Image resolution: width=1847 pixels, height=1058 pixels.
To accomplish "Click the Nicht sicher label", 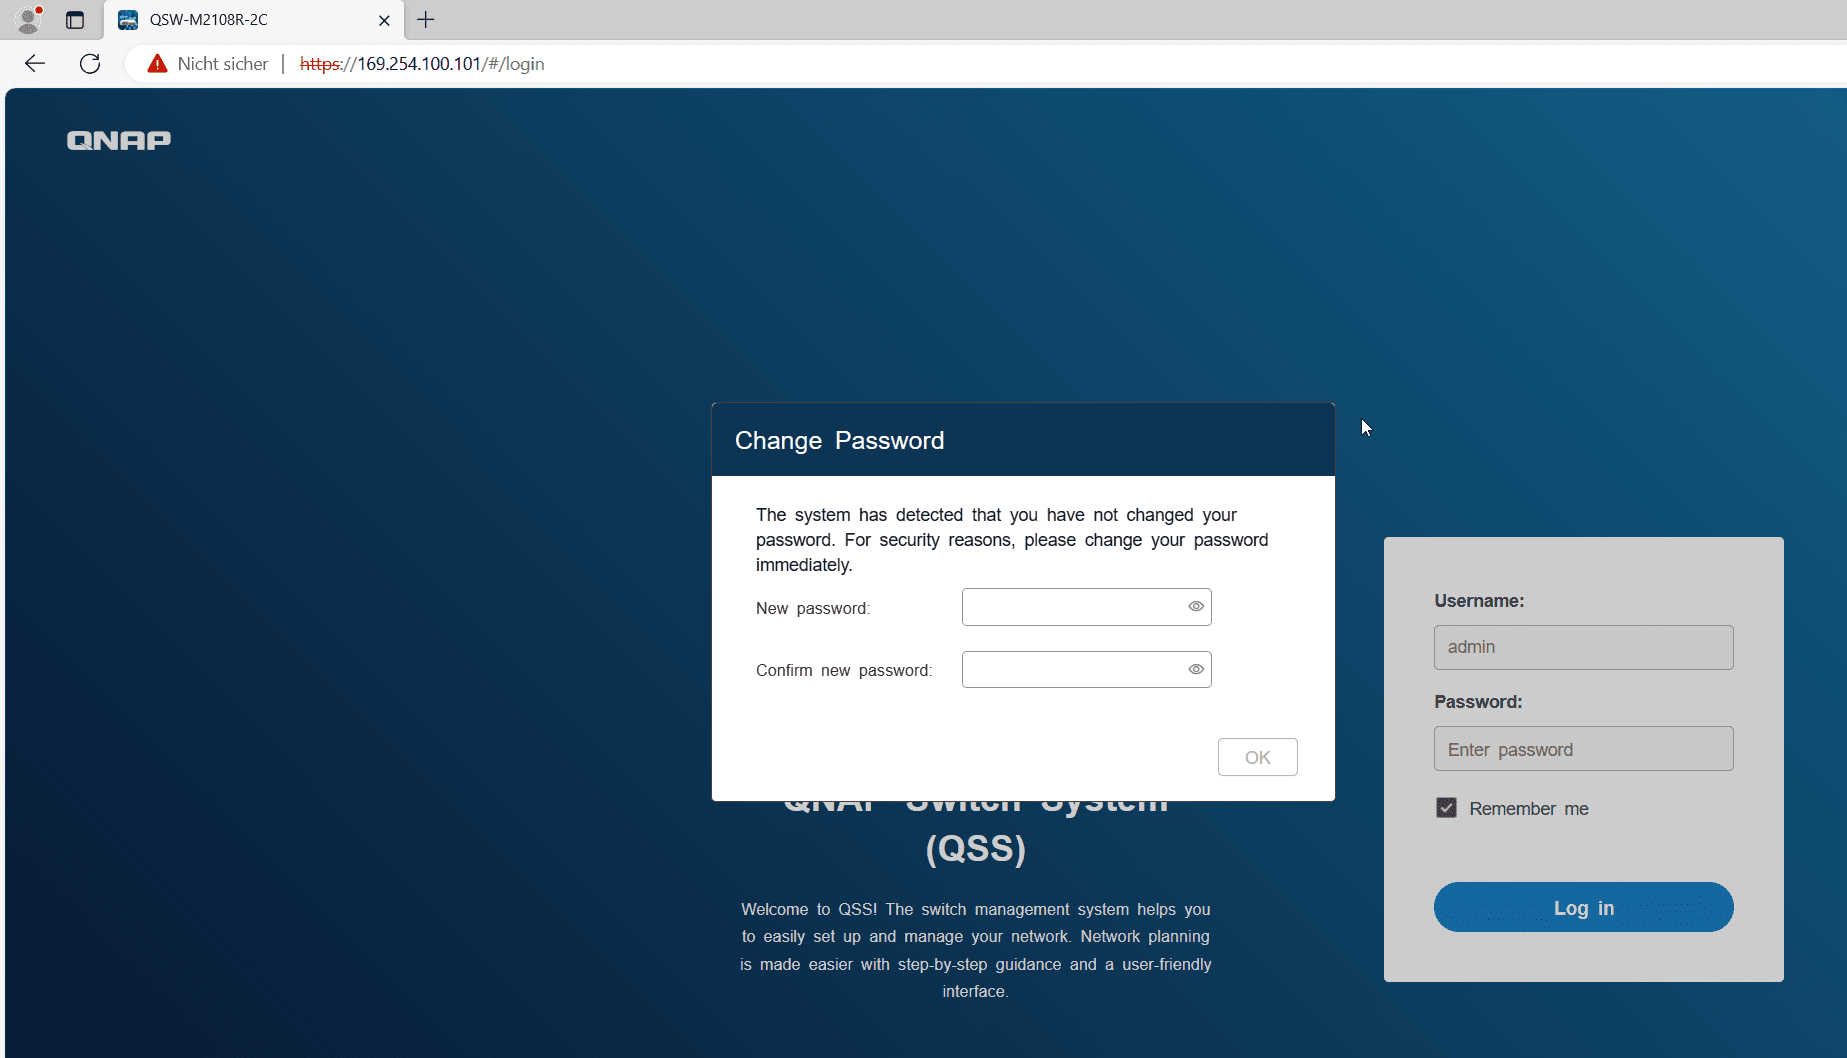I will (223, 64).
